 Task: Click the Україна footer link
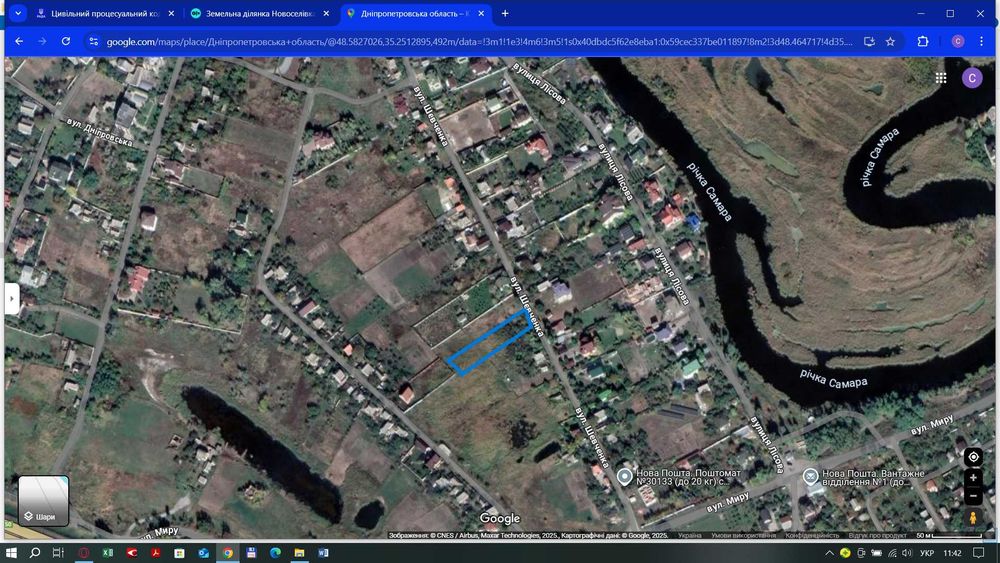tap(689, 536)
